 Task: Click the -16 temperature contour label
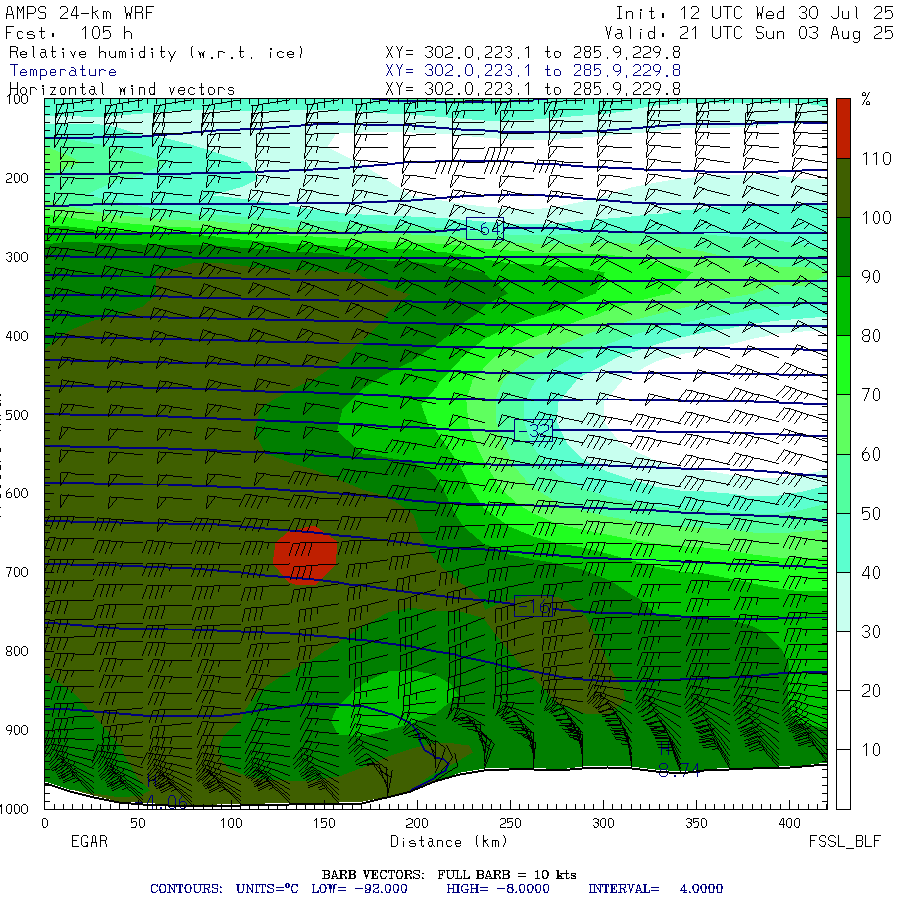click(x=533, y=606)
